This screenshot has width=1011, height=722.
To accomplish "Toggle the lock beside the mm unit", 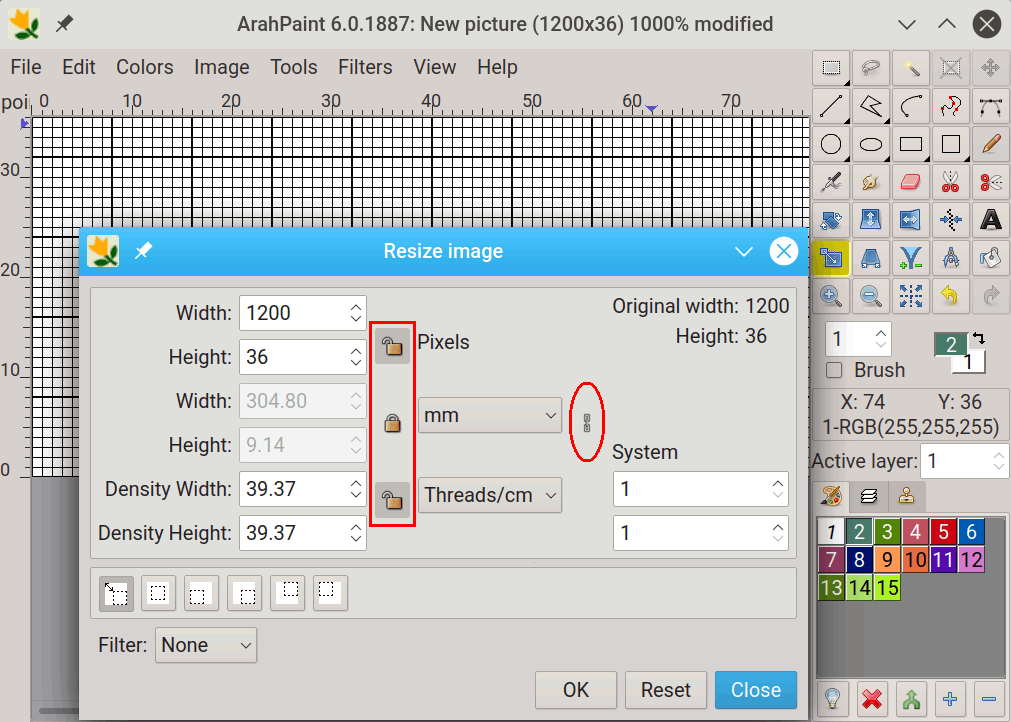I will pyautogui.click(x=393, y=424).
